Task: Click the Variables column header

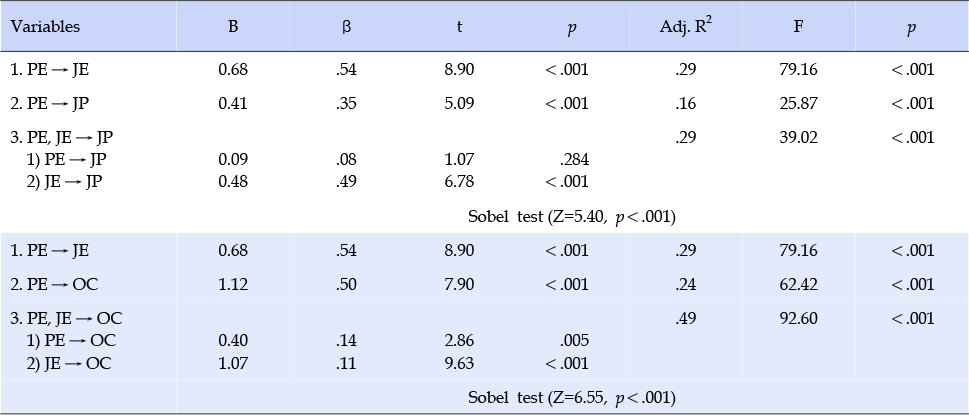Action: coord(45,27)
